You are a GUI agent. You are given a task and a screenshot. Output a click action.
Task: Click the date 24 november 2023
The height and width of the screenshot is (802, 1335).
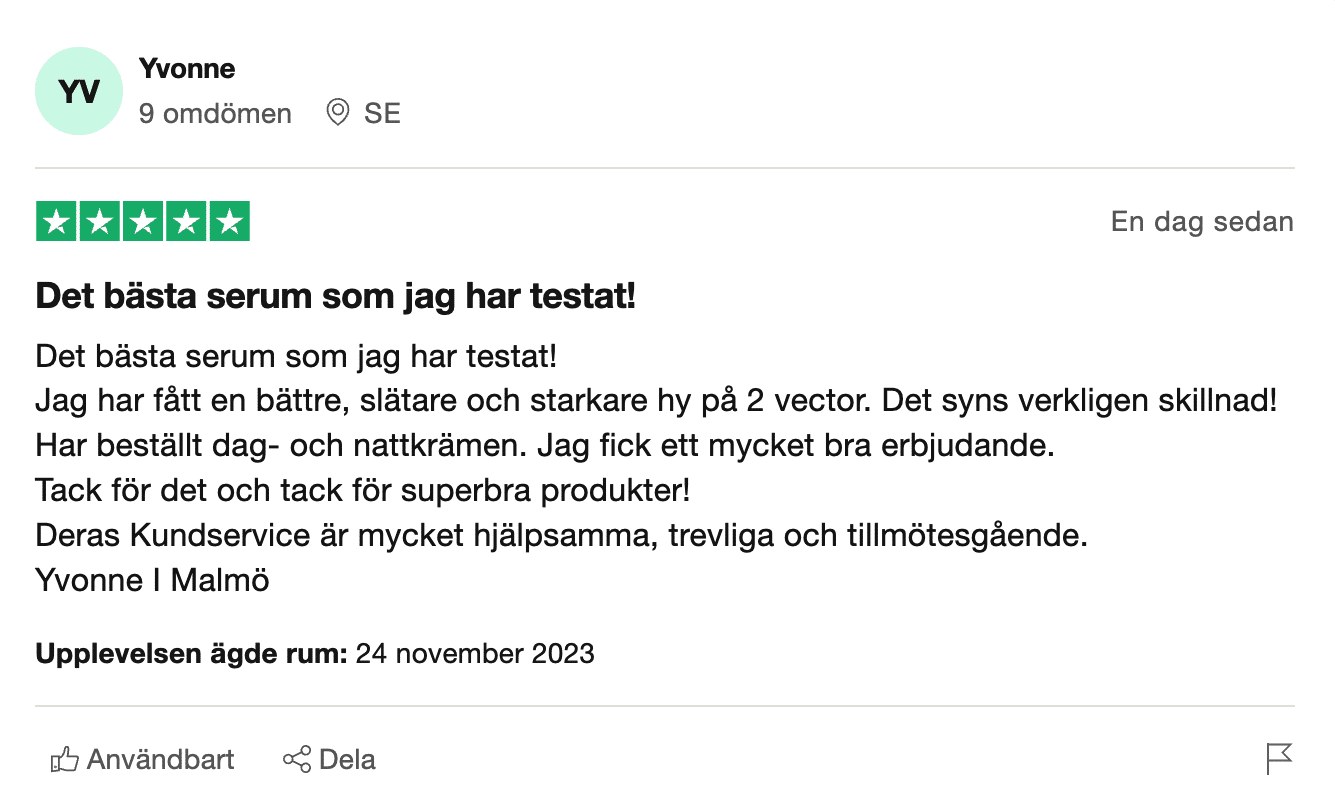tap(475, 654)
